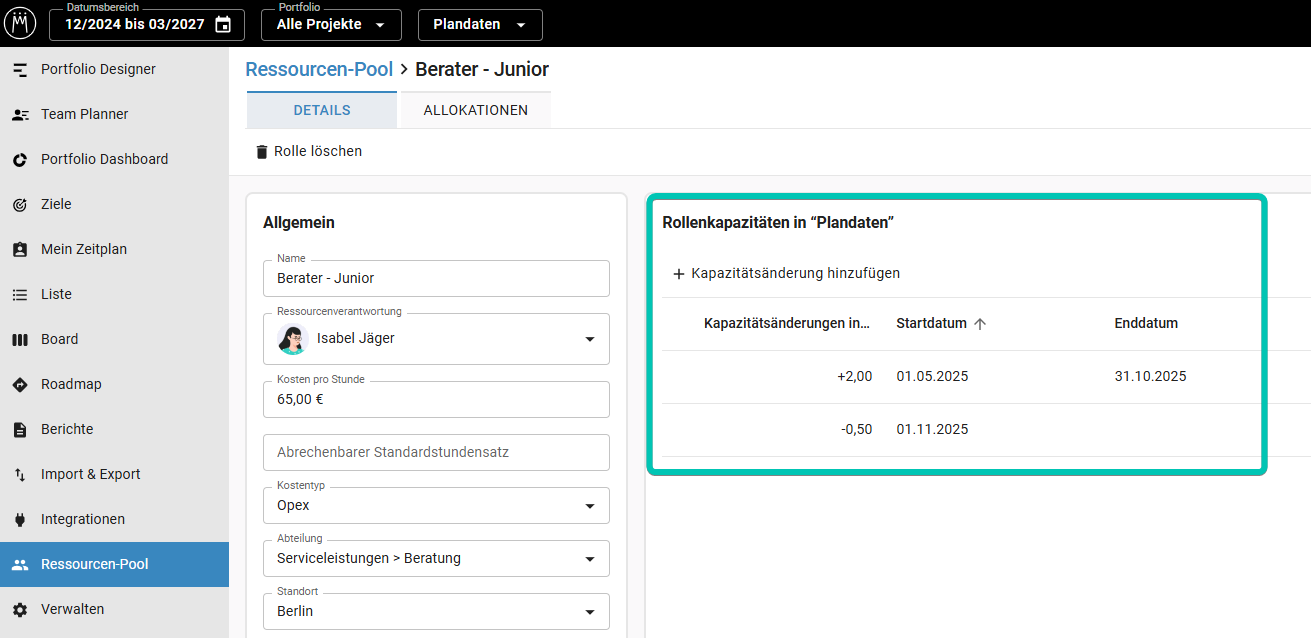Click Berater - Junior in the breadcrumb
The height and width of the screenshot is (638, 1311).
(482, 70)
